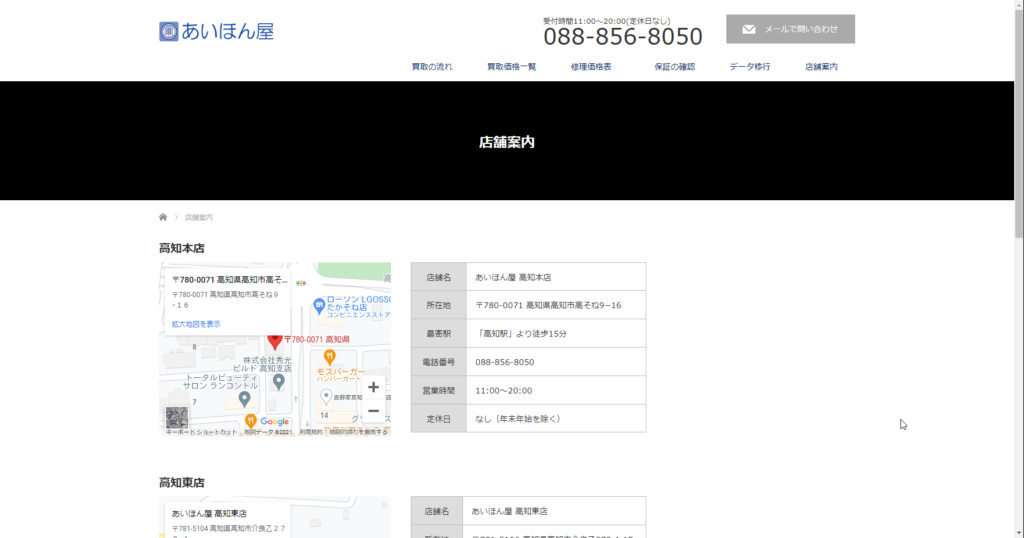This screenshot has width=1024, height=538.
Task: Click the 高知本店 section heading
Action: [182, 248]
